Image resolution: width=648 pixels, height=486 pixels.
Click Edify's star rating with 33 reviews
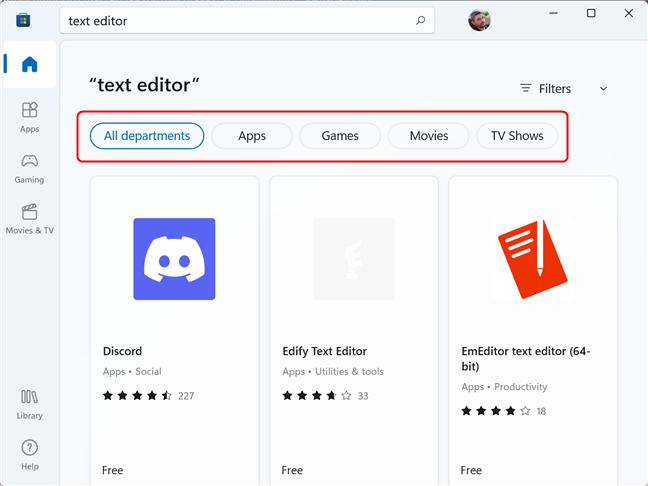point(325,396)
